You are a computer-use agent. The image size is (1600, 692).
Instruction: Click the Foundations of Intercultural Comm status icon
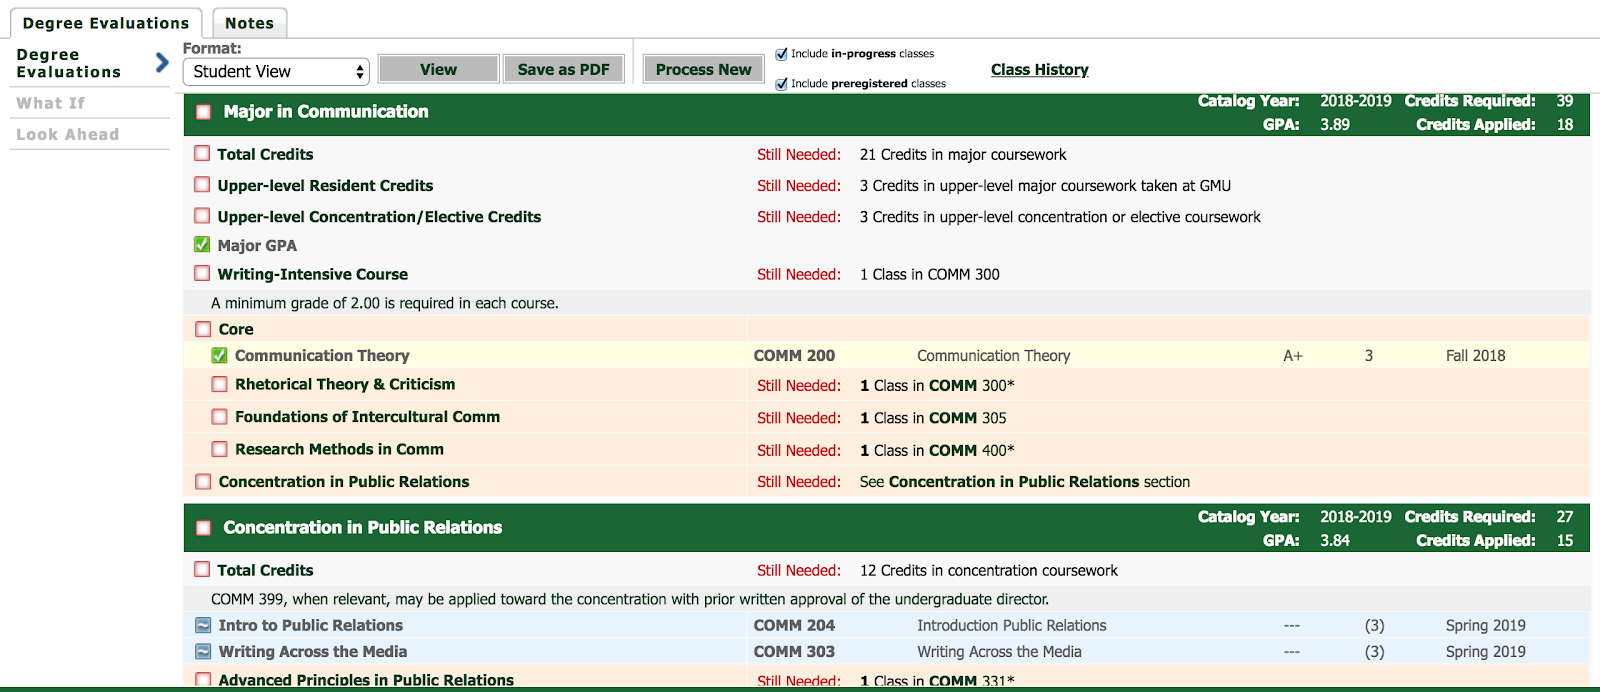219,417
